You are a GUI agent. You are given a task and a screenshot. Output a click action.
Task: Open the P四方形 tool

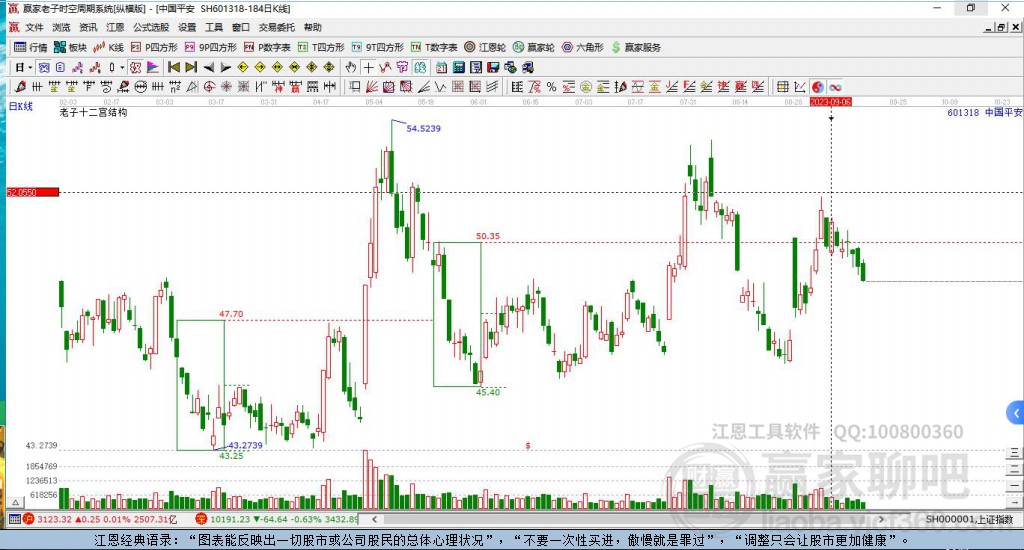(x=154, y=47)
